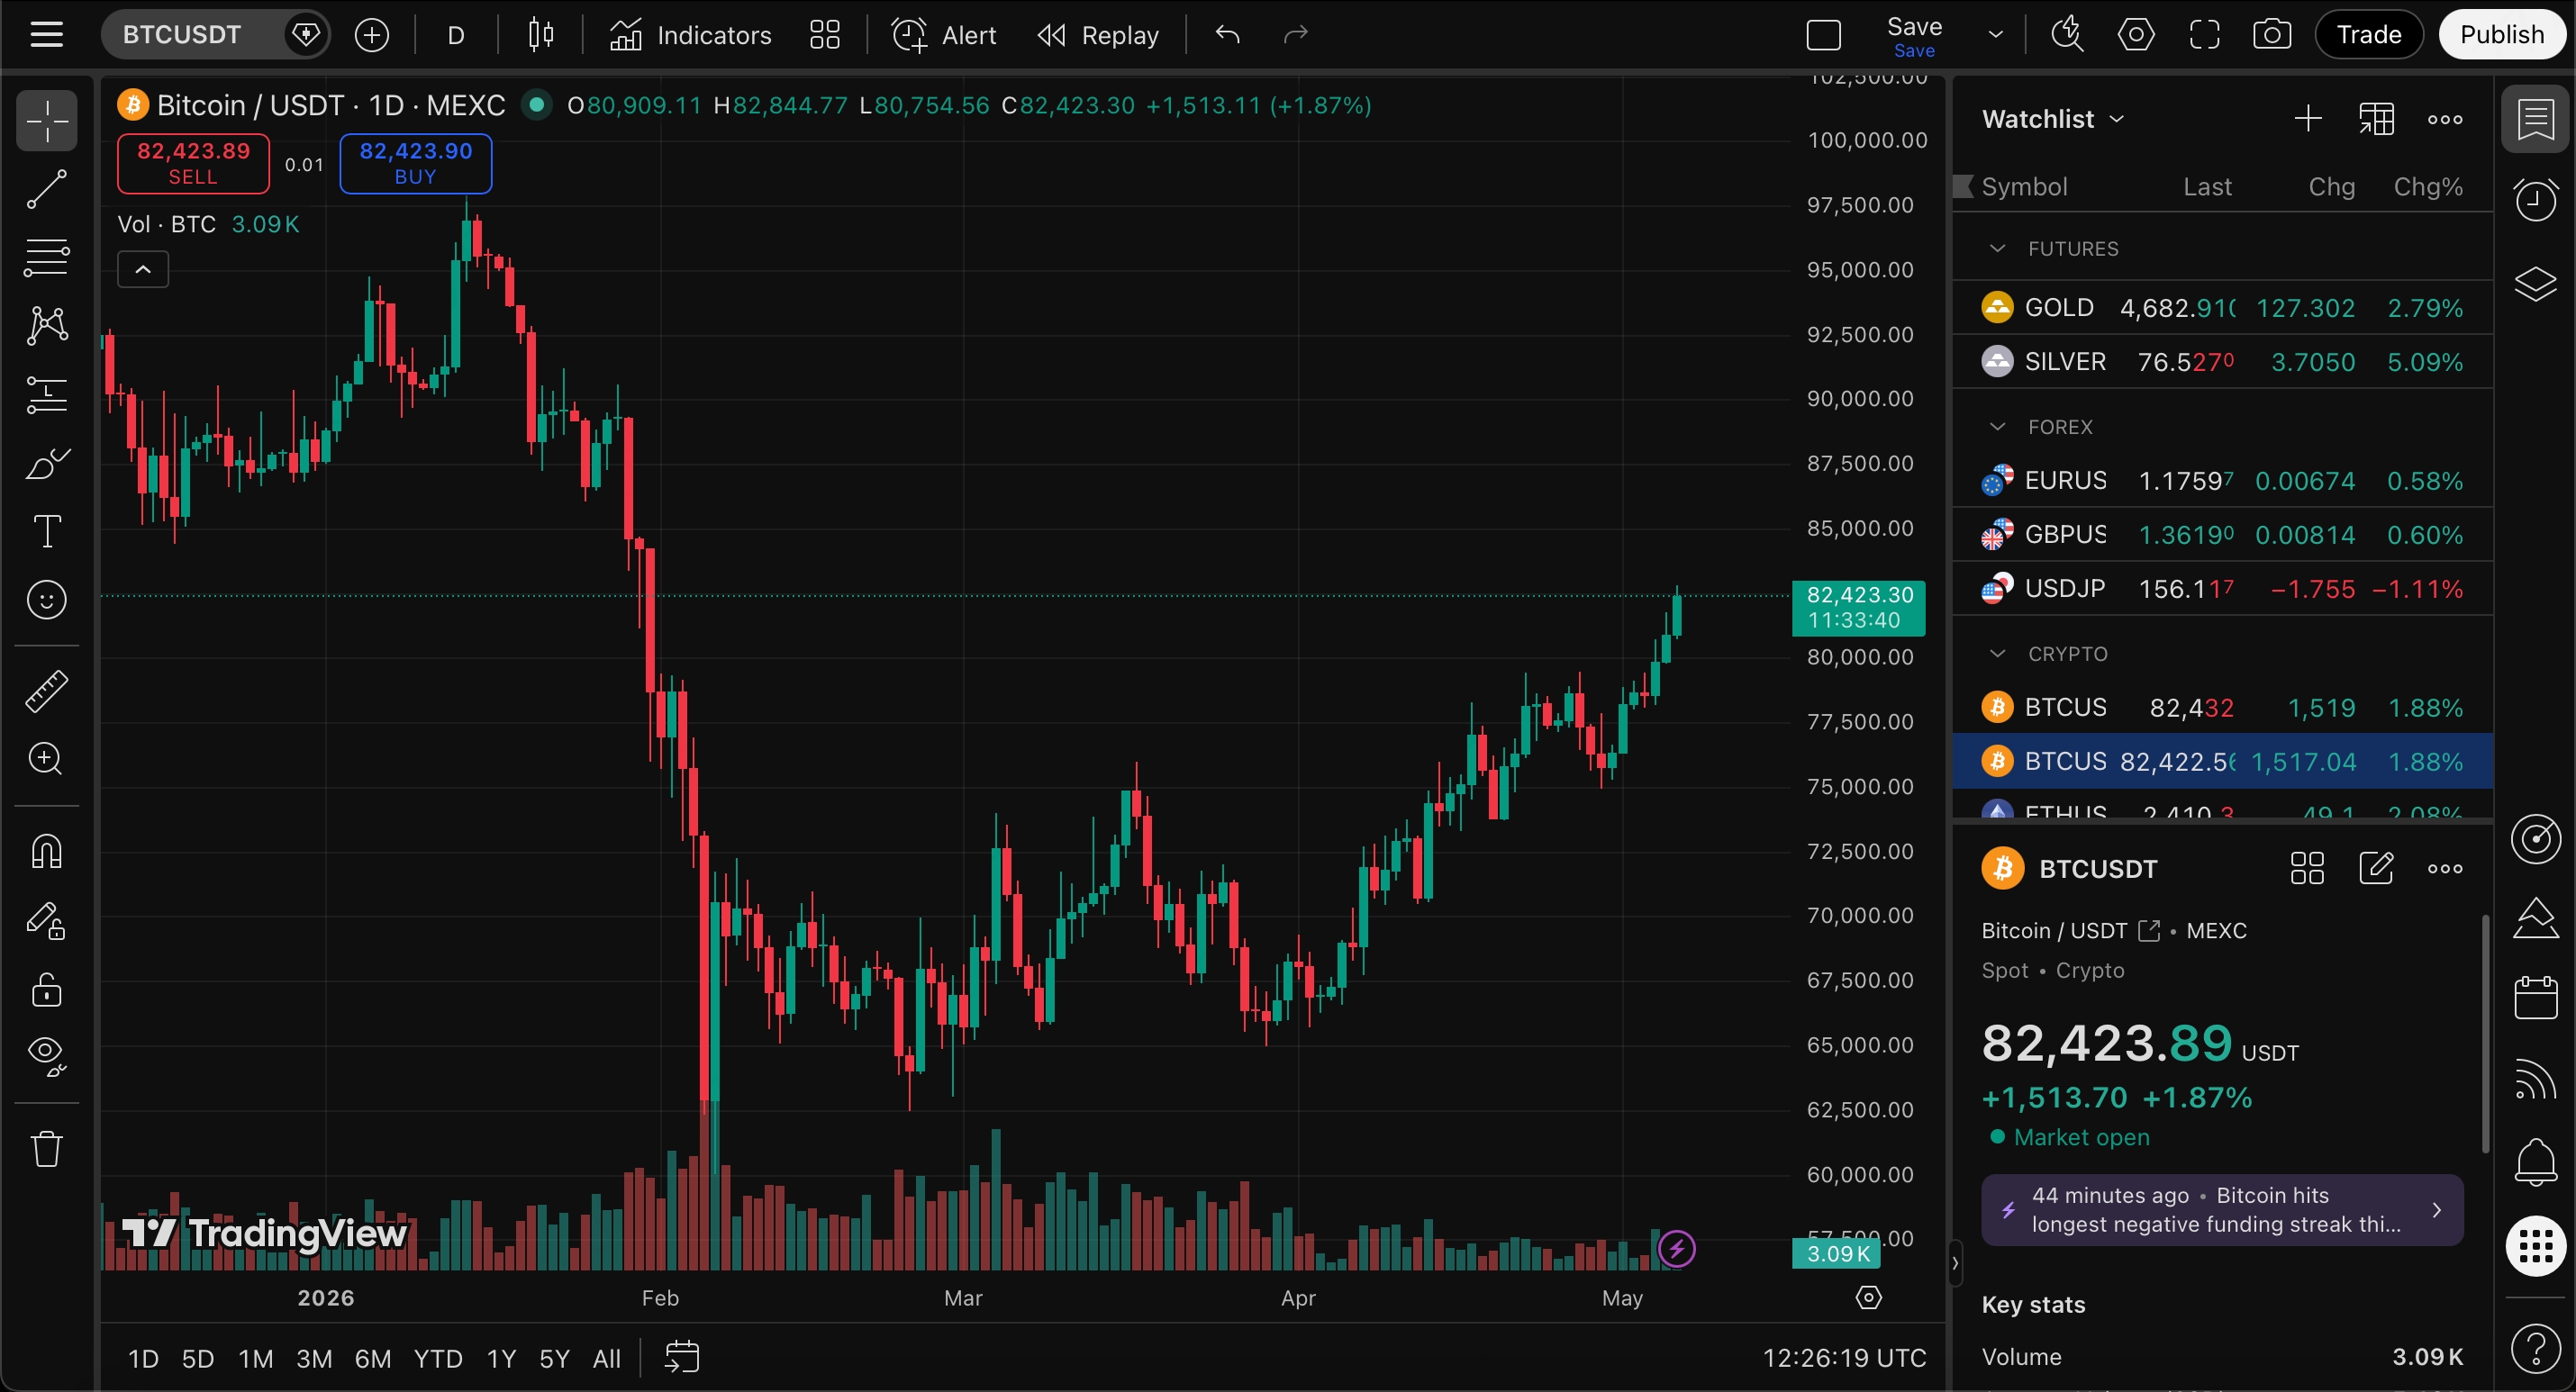Screen dimensions: 2576x1392
Task: Collapse the FUTURES watchlist section
Action: tap(1997, 249)
